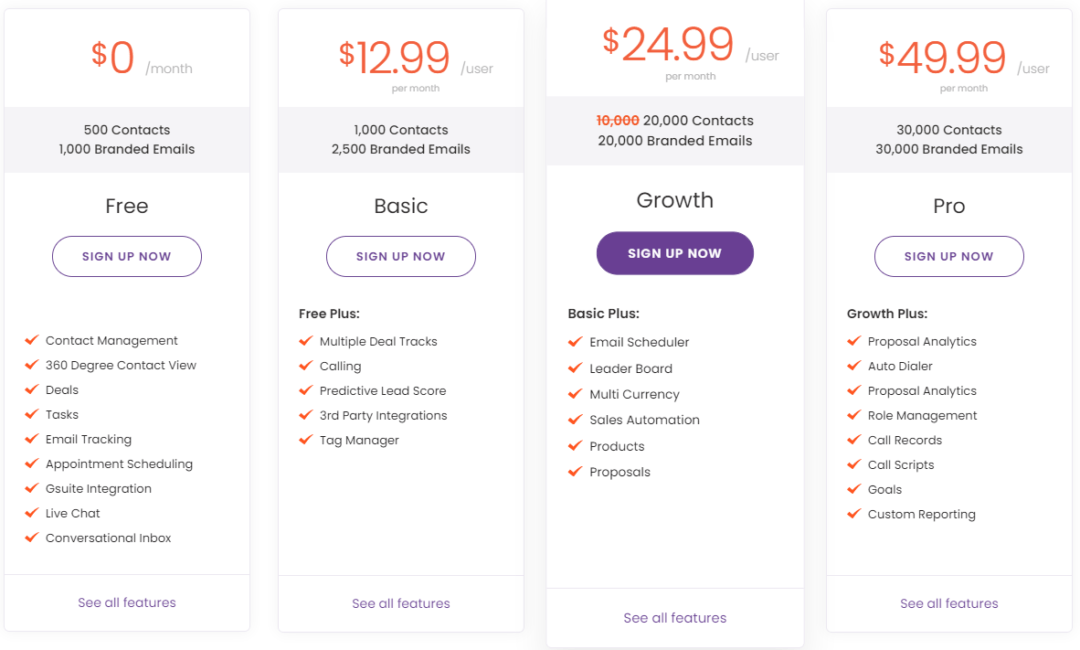The image size is (1080, 650).
Task: Open See all features for the Basic plan
Action: [x=400, y=603]
